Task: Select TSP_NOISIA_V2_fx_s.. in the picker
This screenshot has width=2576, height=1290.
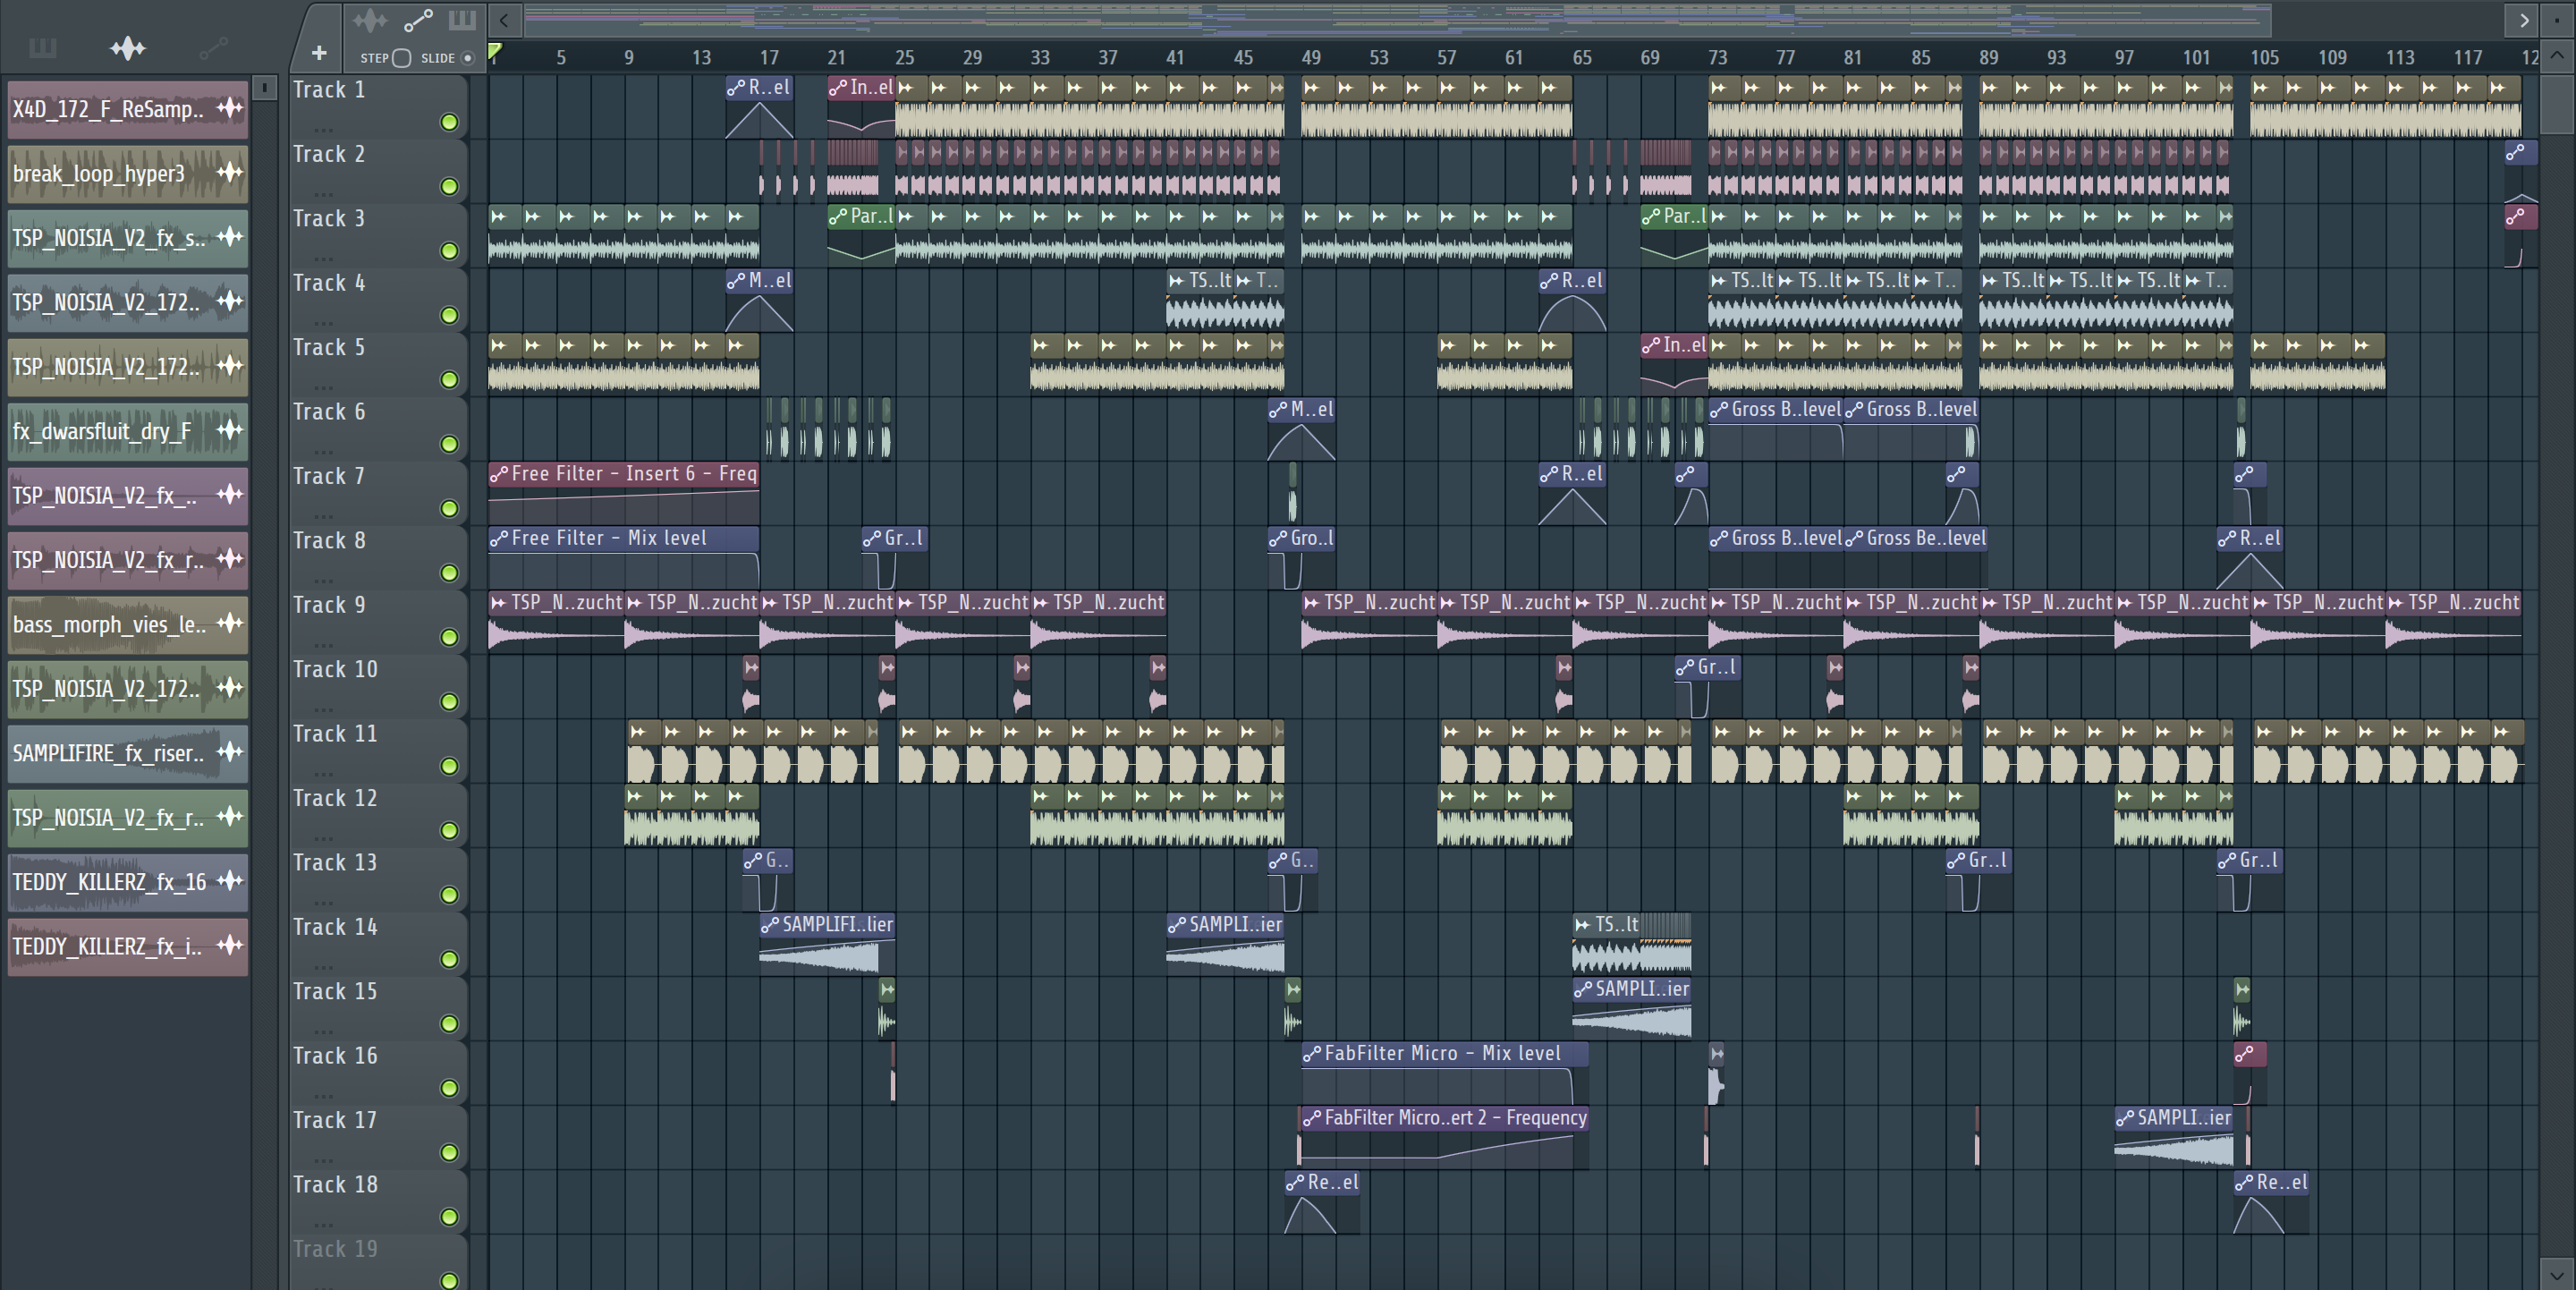Action: tap(128, 238)
